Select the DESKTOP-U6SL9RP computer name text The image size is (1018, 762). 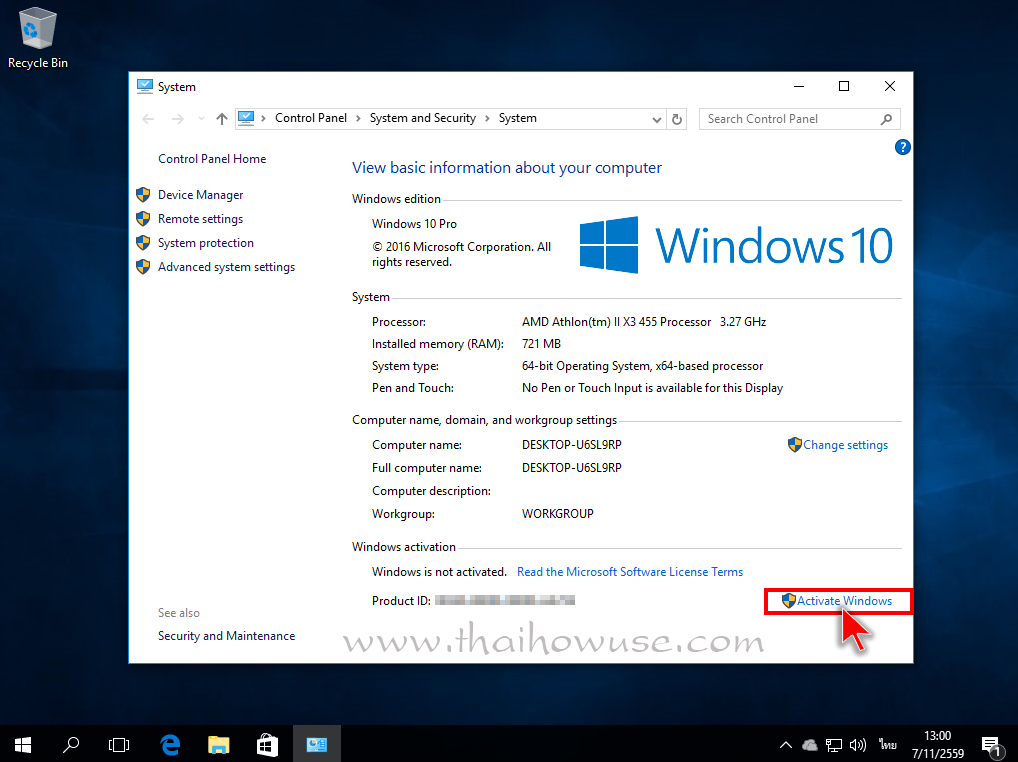(571, 445)
